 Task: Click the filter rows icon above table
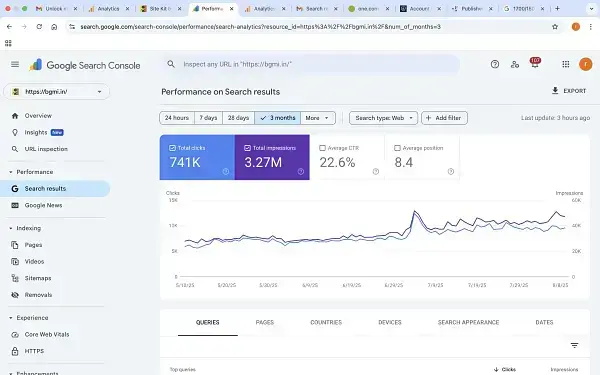pos(574,346)
